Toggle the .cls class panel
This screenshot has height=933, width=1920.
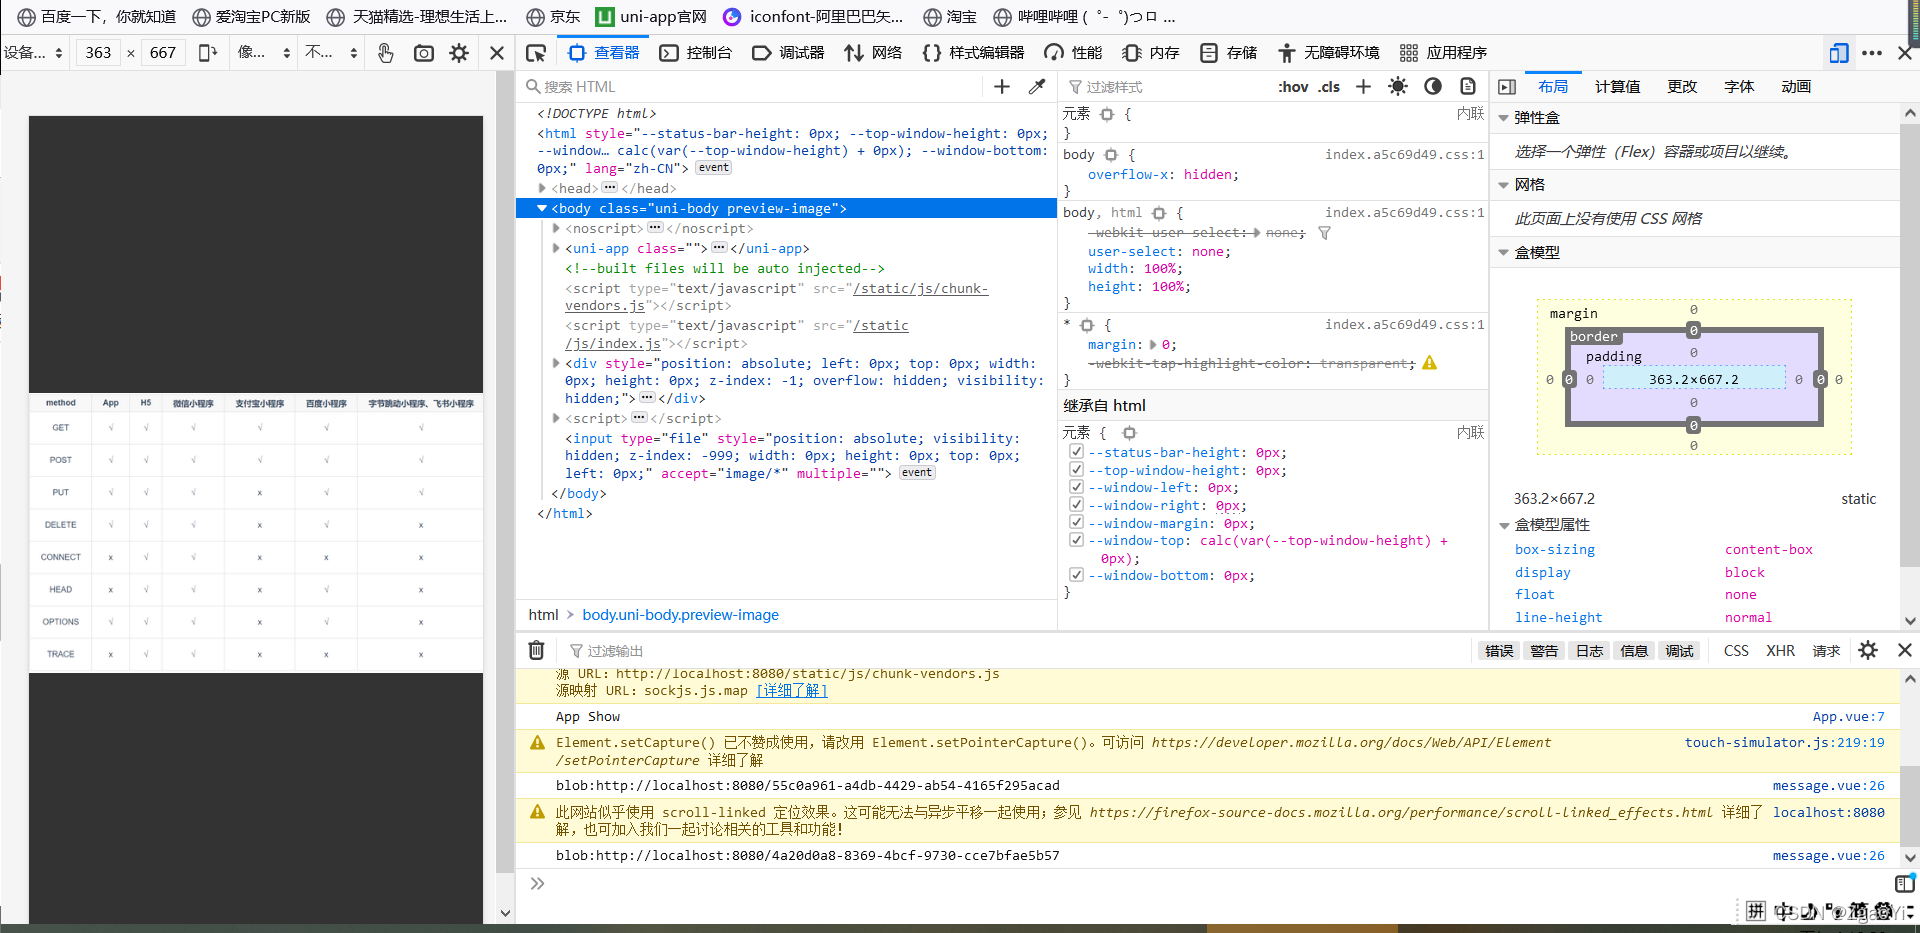pos(1328,87)
